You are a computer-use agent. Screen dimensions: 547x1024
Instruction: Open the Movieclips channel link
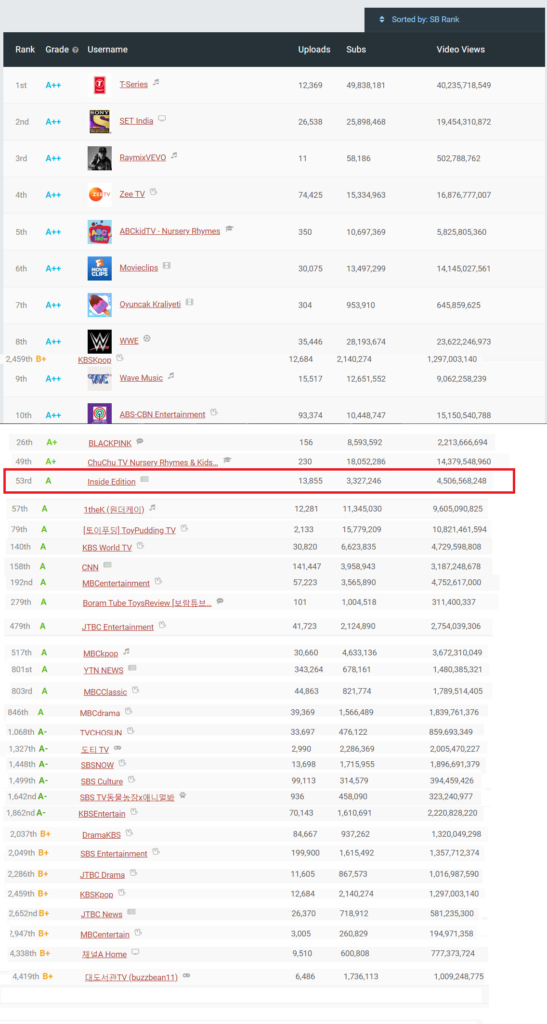(139, 268)
